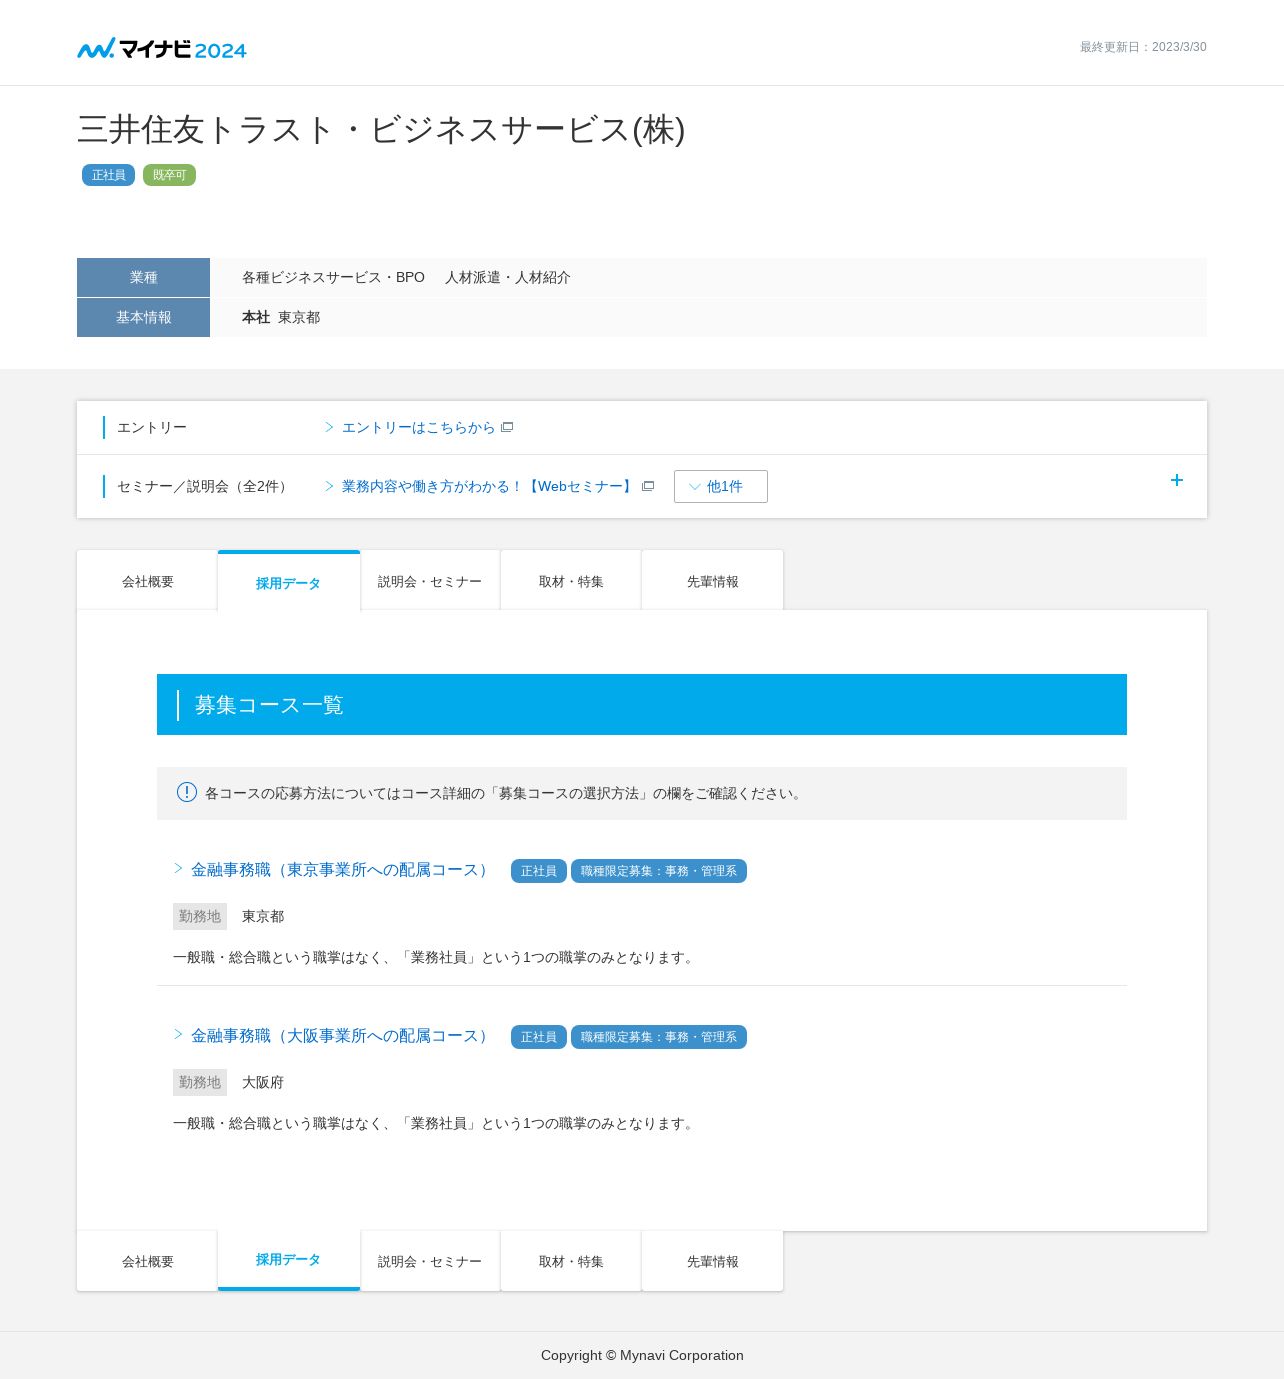Image resolution: width=1284 pixels, height=1379 pixels.
Task: Open the bottom 取材・特集 tab
Action: coord(571,1261)
